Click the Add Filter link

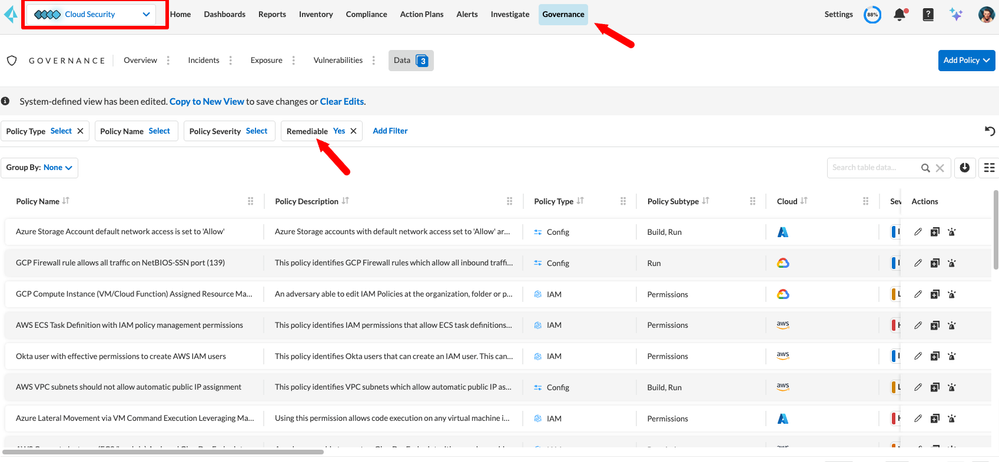(x=390, y=131)
